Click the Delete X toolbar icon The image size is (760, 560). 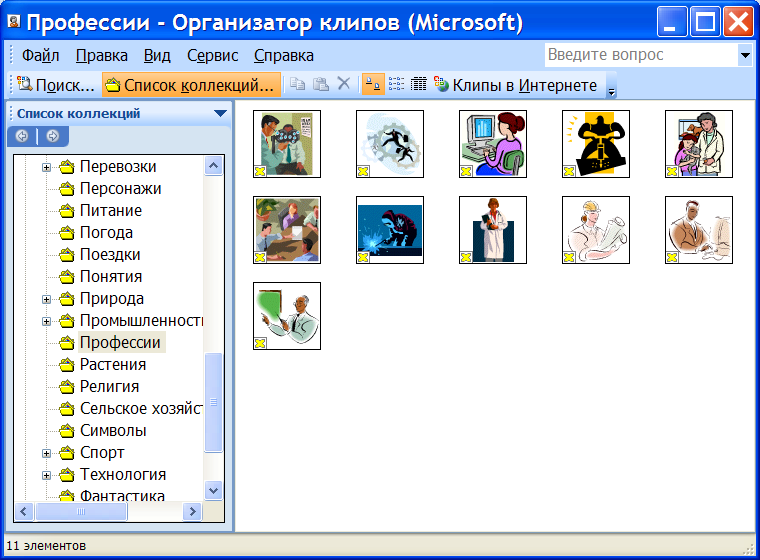tap(344, 84)
